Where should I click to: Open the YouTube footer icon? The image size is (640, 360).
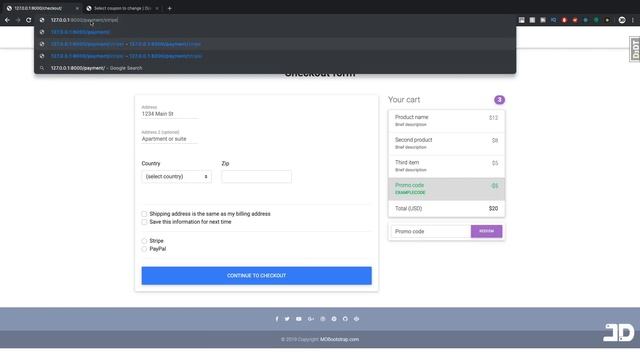click(299, 319)
